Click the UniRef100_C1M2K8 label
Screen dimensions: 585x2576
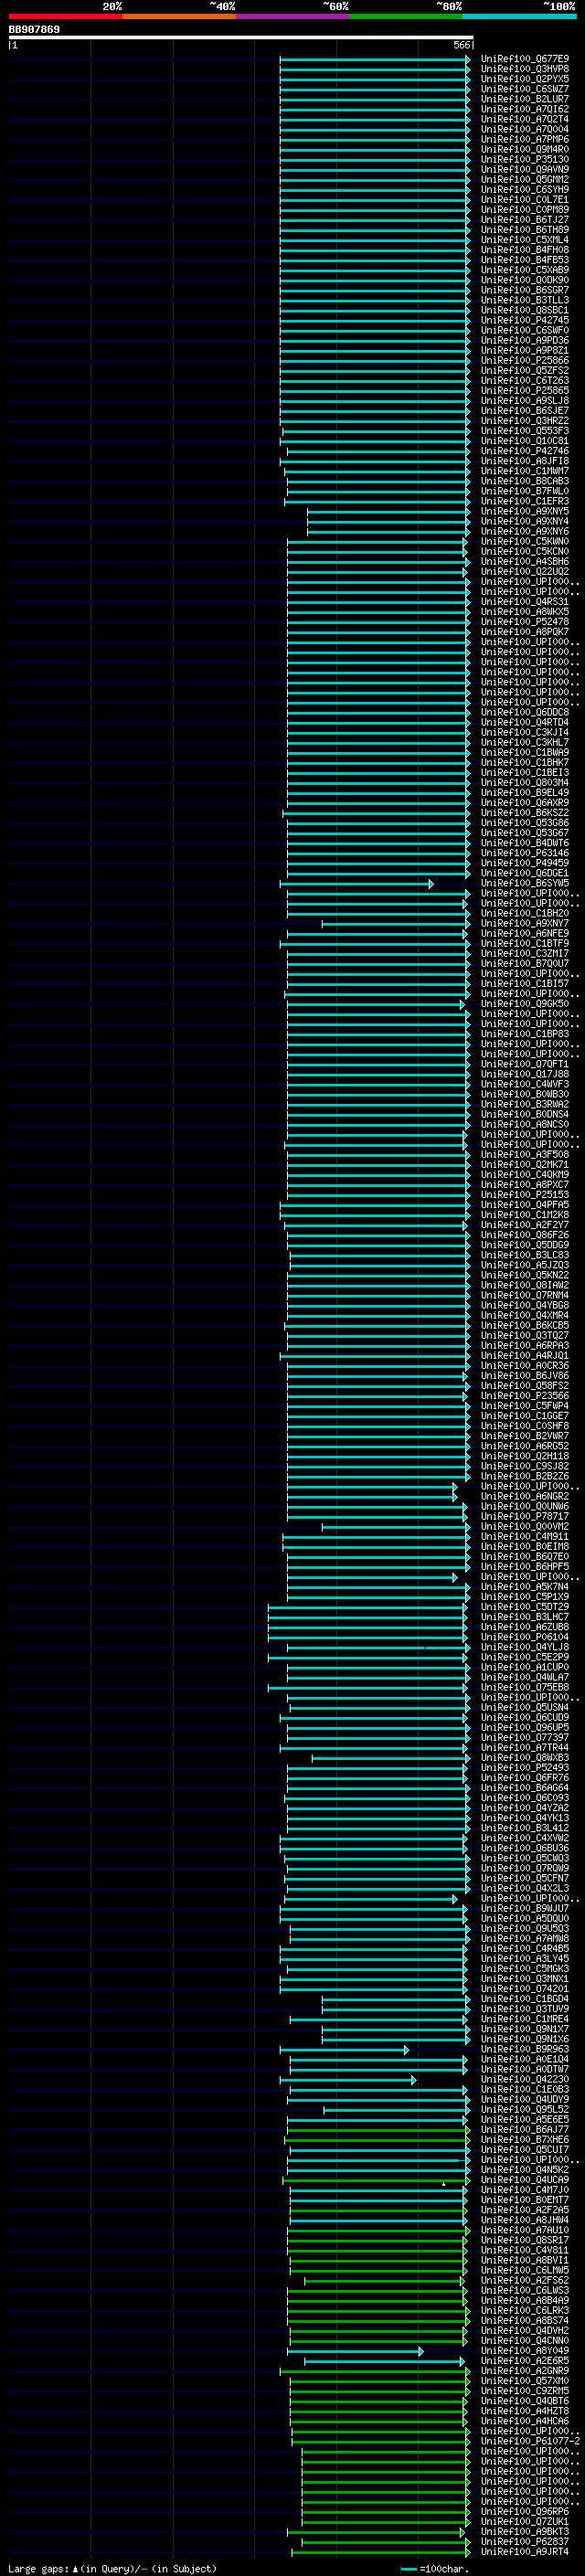(x=525, y=1215)
